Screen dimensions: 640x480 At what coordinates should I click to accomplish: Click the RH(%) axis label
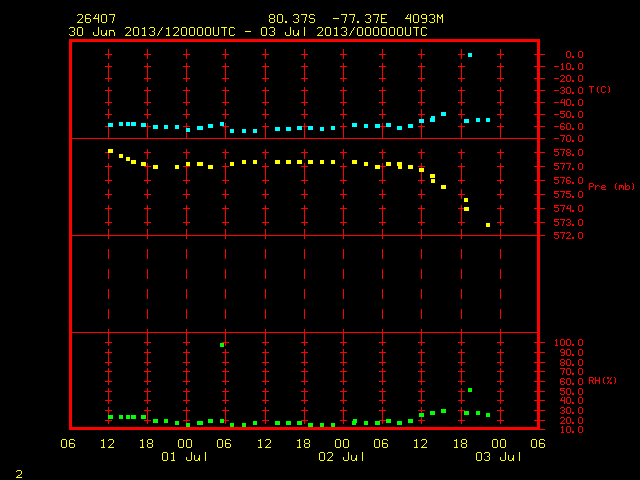coord(602,381)
